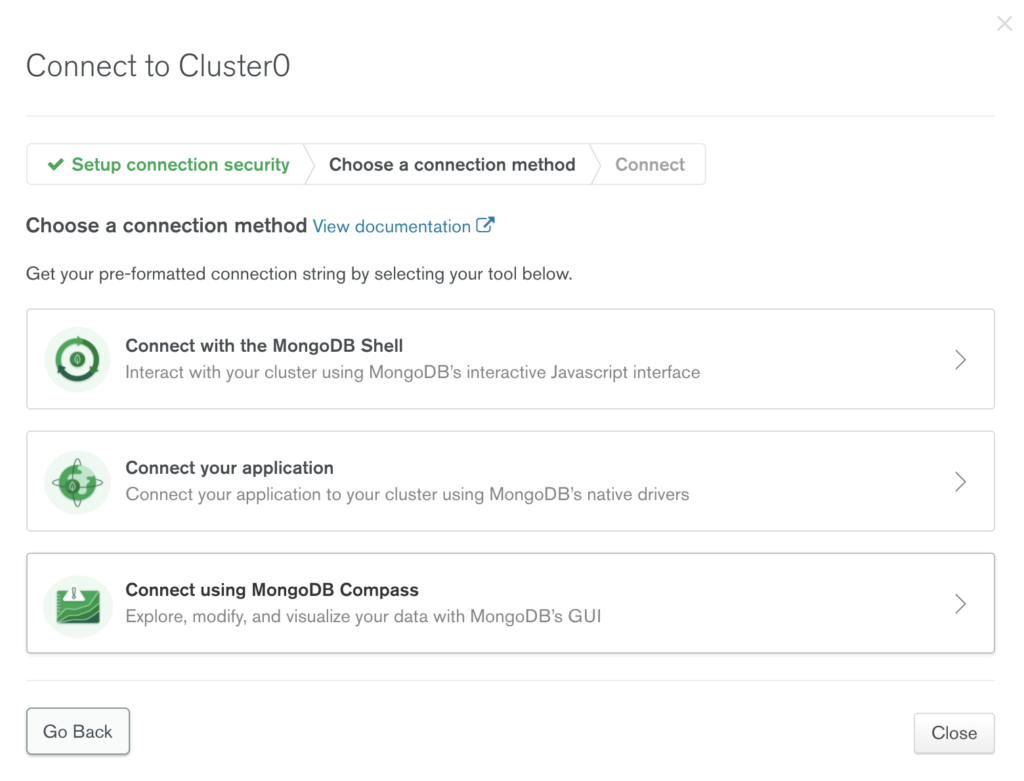Choose the Connect your application title text
Image resolution: width=1024 pixels, height=781 pixels.
pyautogui.click(x=229, y=468)
